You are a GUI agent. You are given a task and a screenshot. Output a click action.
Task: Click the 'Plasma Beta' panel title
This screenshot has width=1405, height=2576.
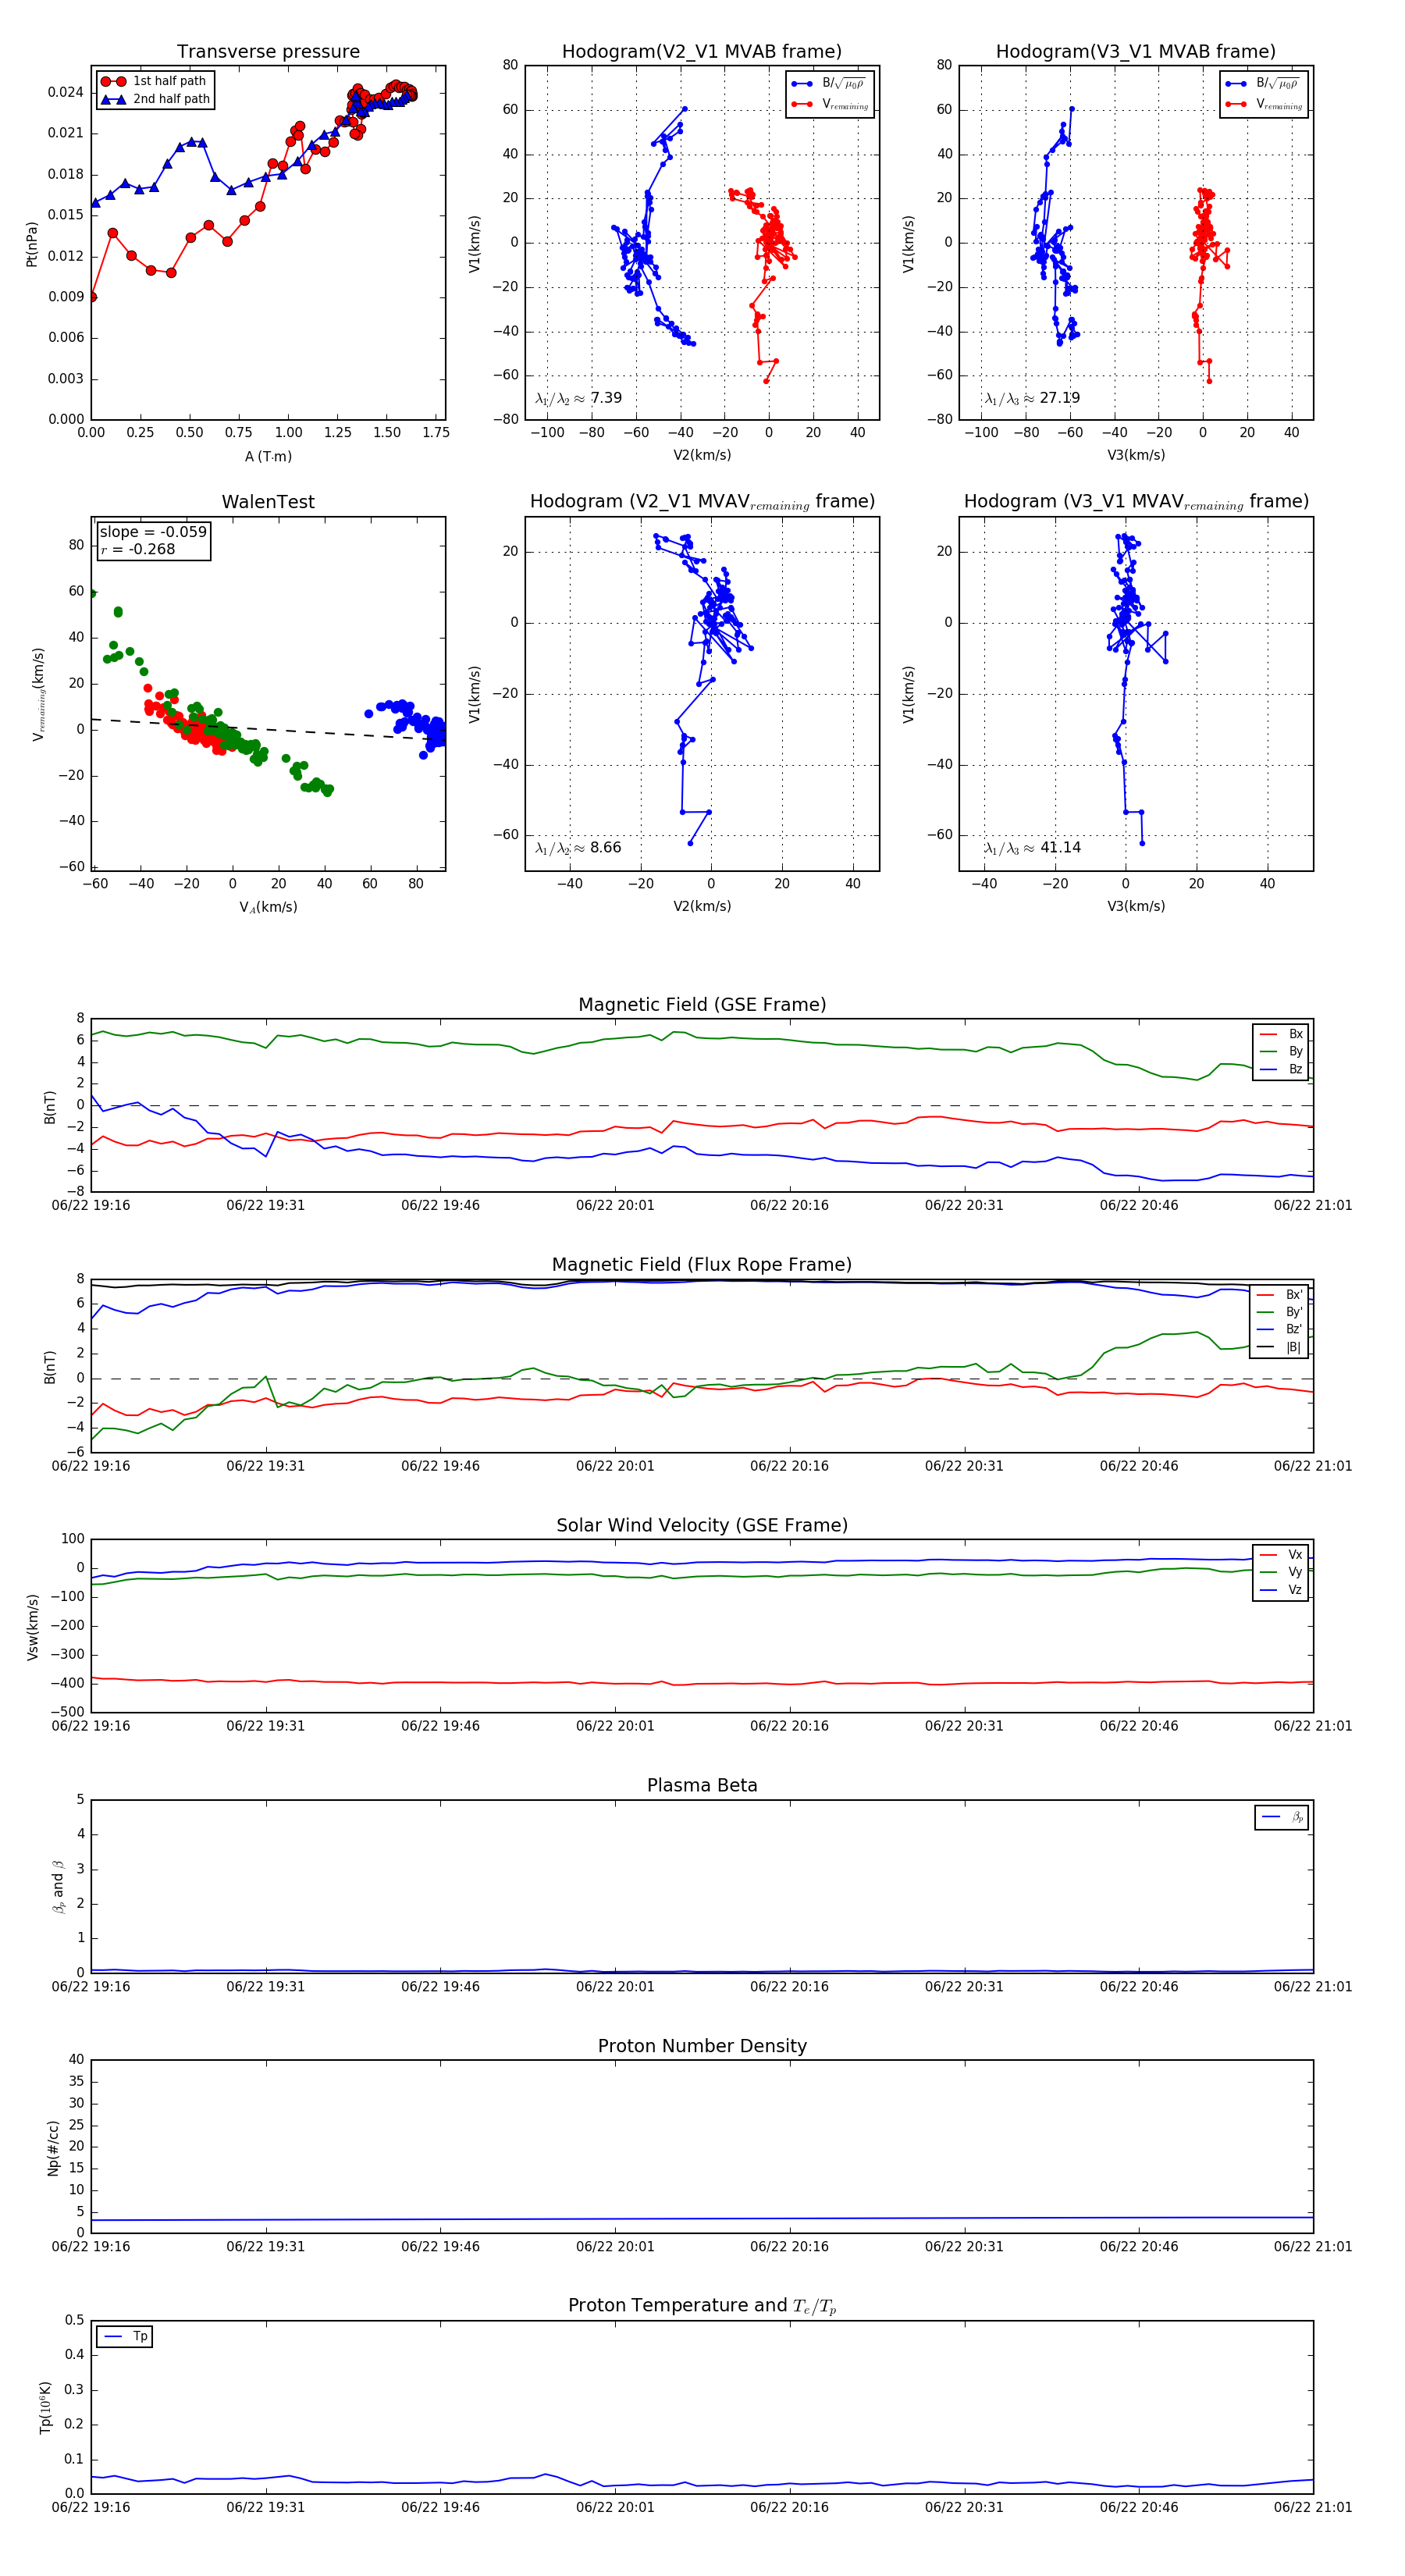[x=702, y=1785]
